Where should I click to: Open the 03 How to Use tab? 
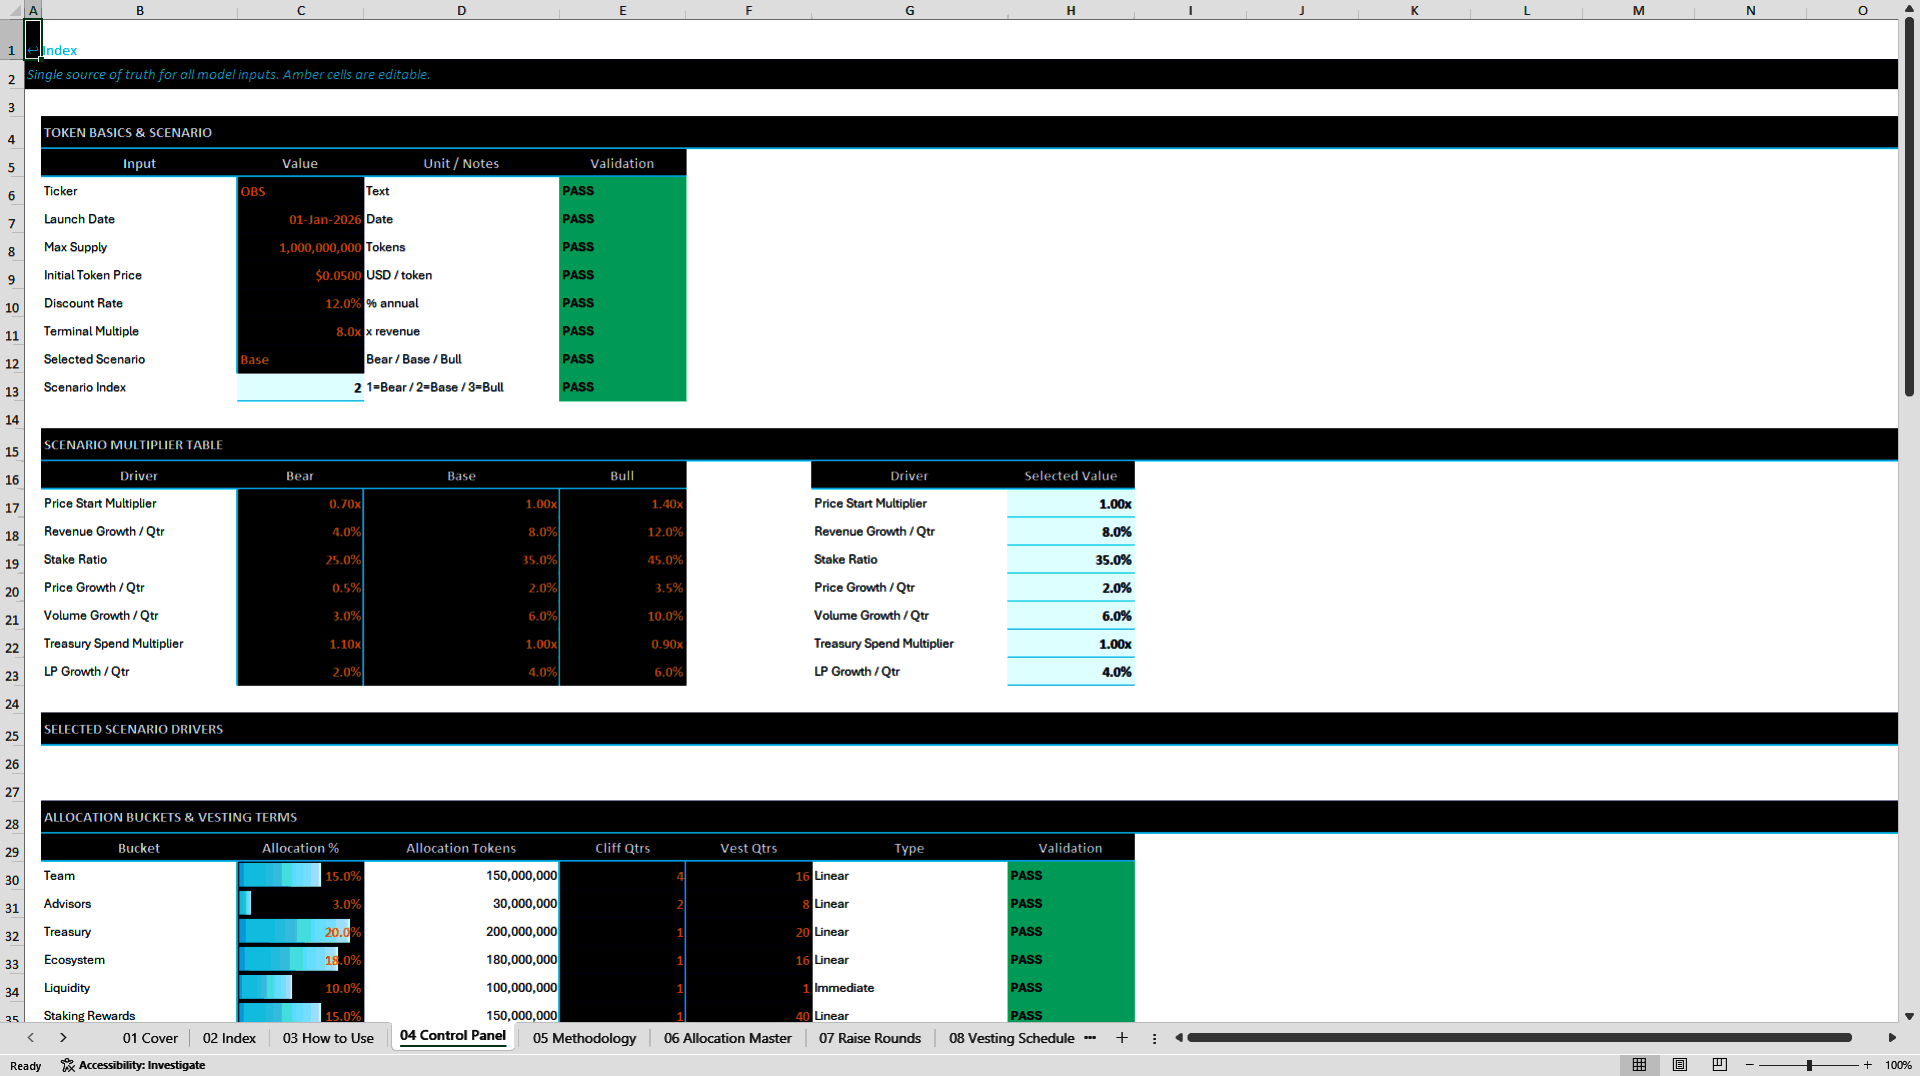tap(328, 1038)
